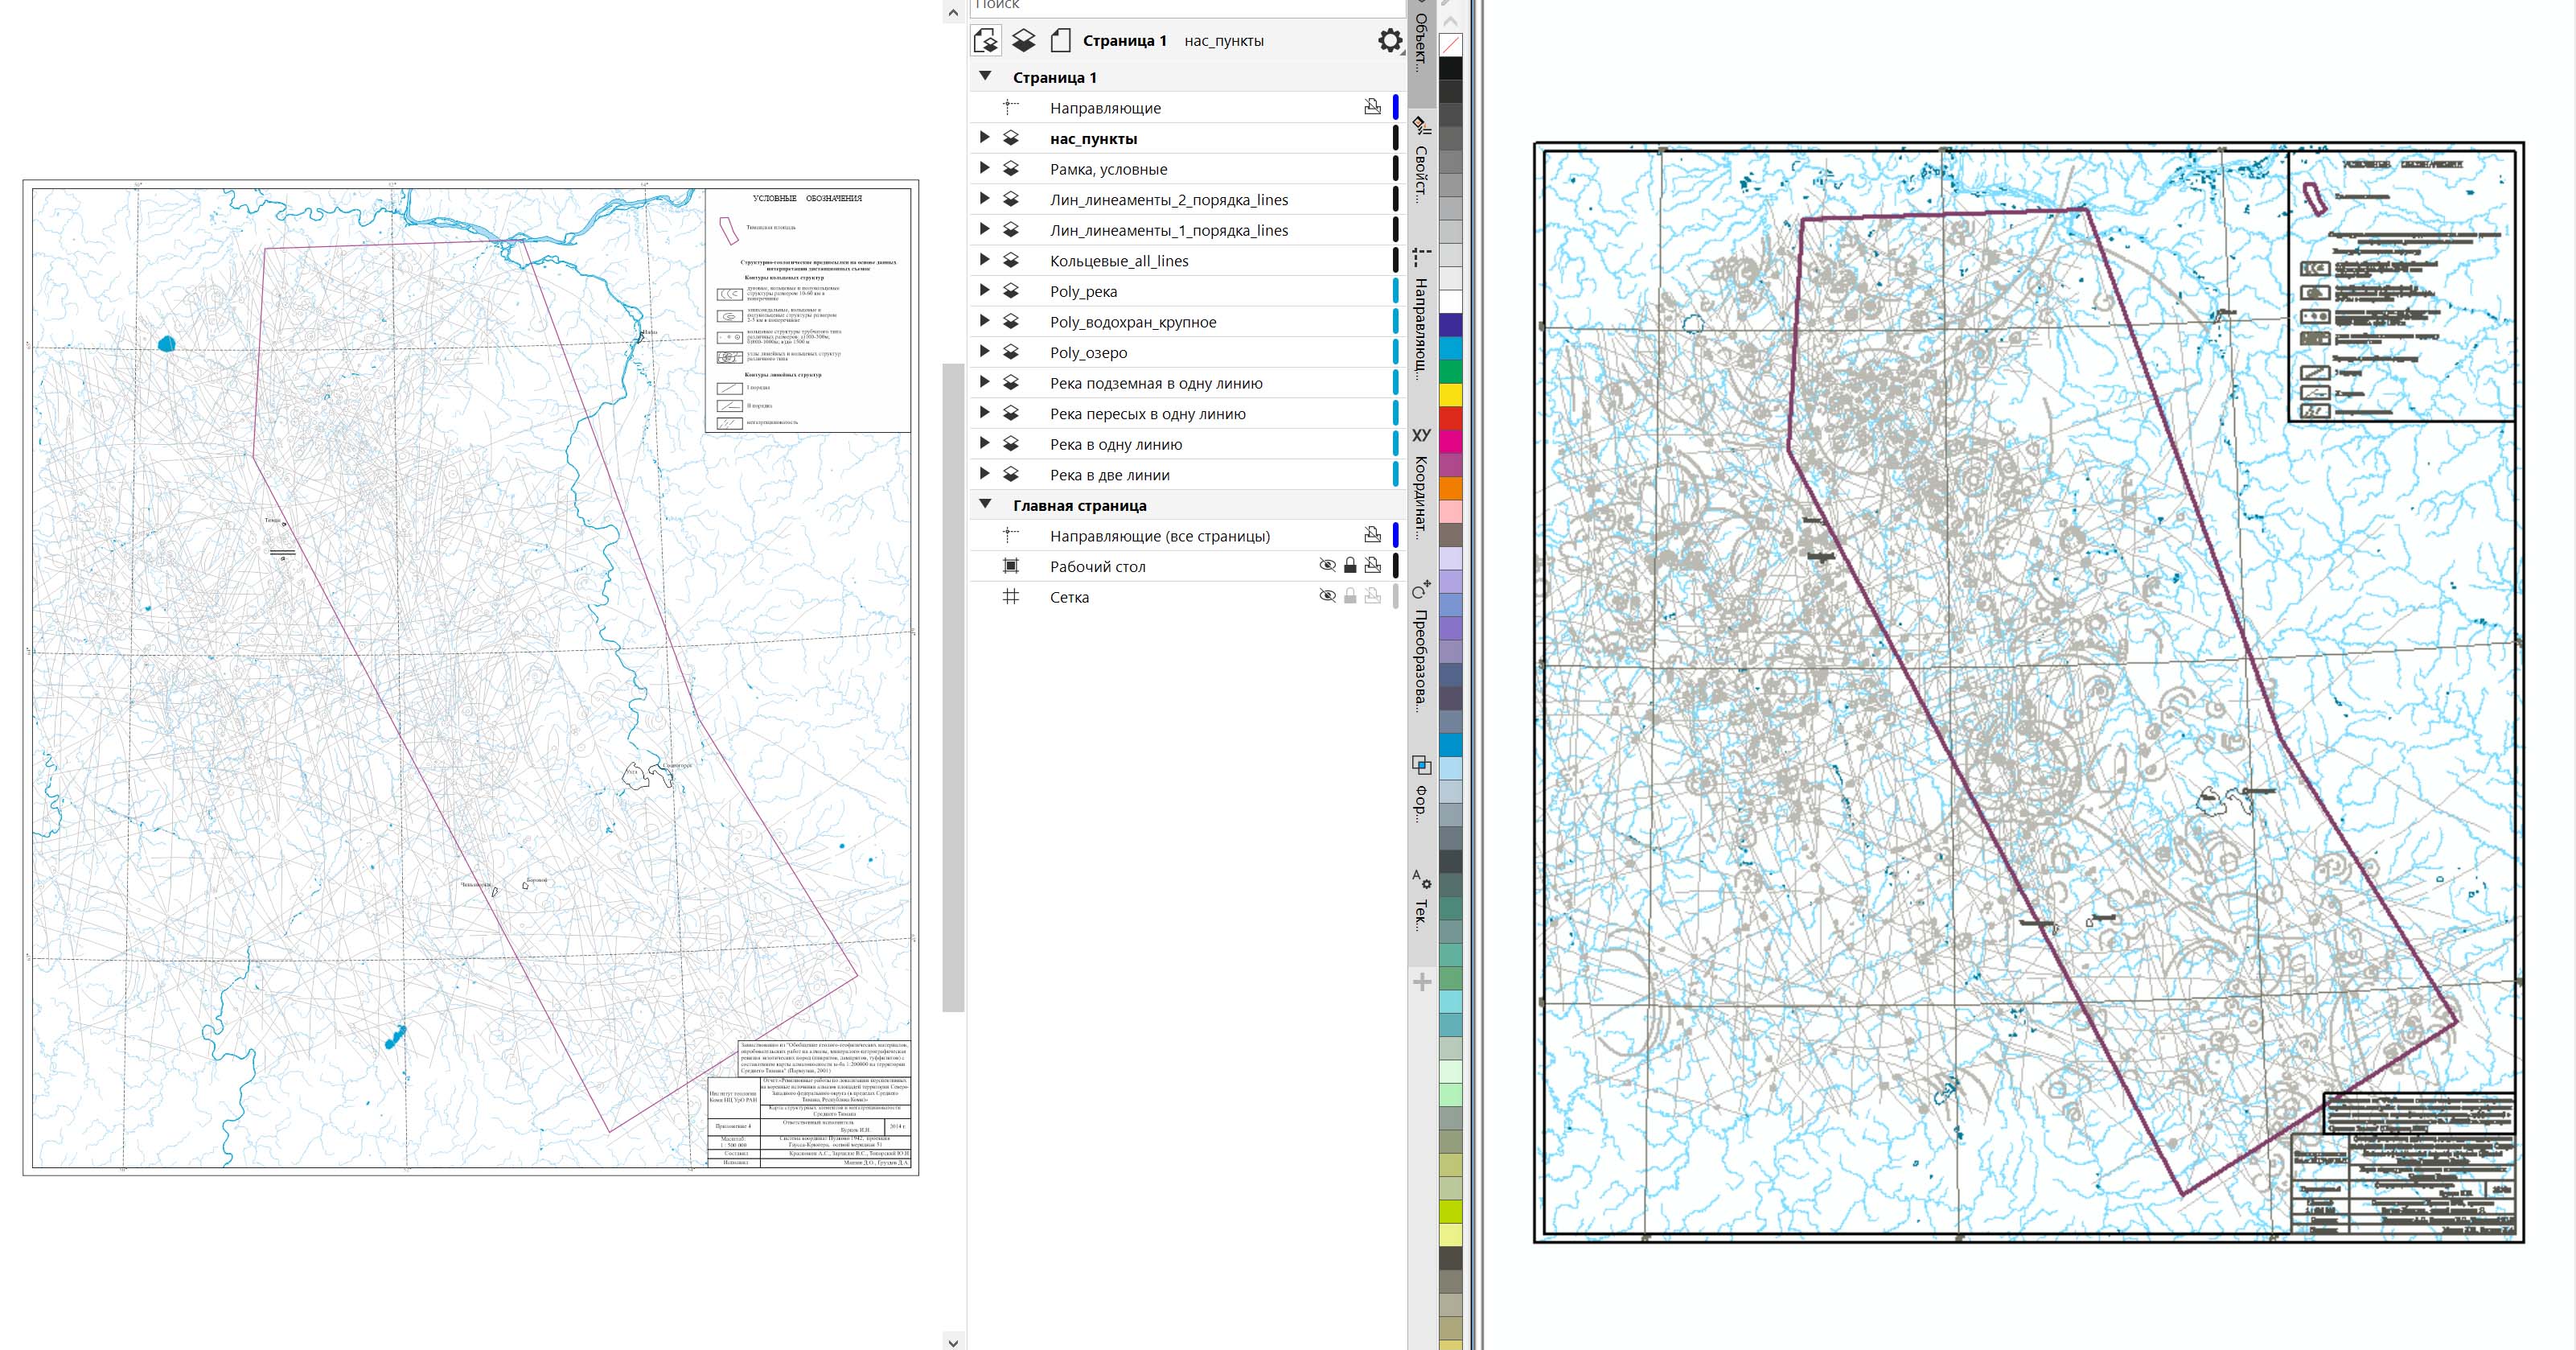Open the Objects panel settings gear

tap(1390, 41)
